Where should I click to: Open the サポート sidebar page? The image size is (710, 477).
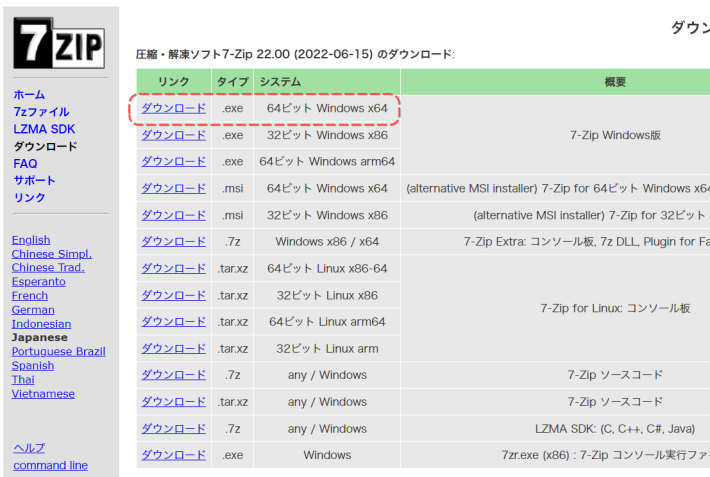[34, 180]
